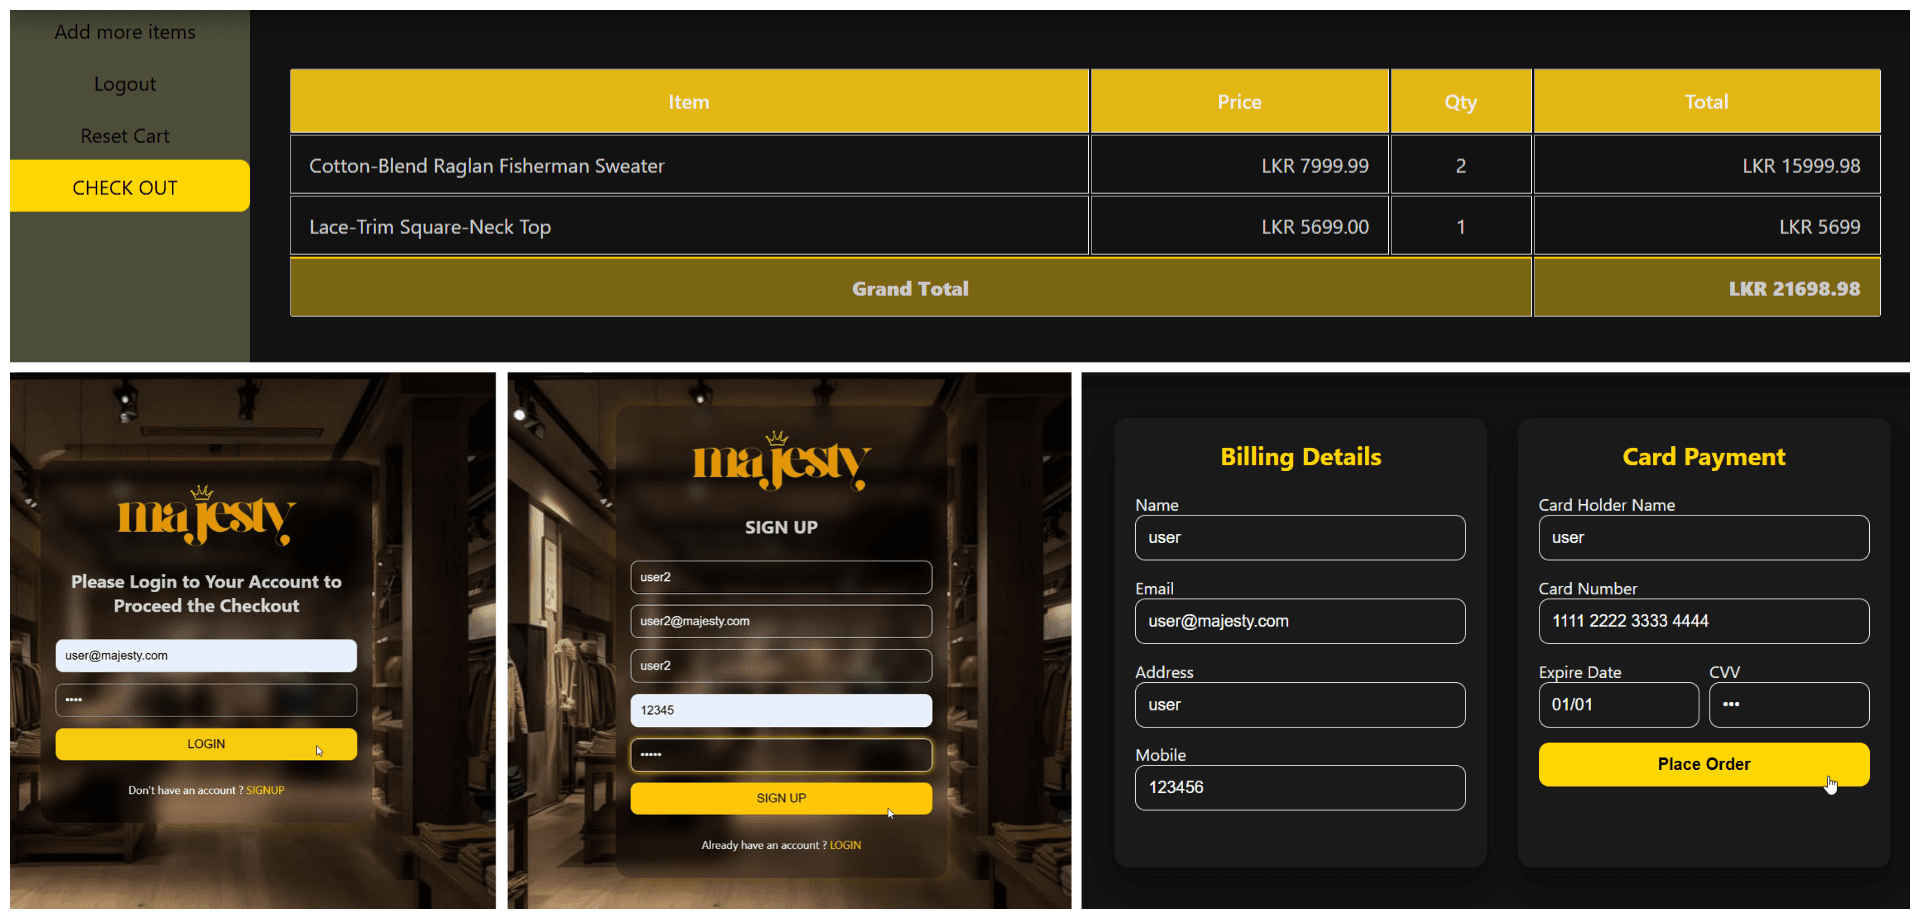Viewport: 1920px width, 919px height.
Task: Click Lace-Trim Square-Neck Top cell
Action: coord(689,226)
